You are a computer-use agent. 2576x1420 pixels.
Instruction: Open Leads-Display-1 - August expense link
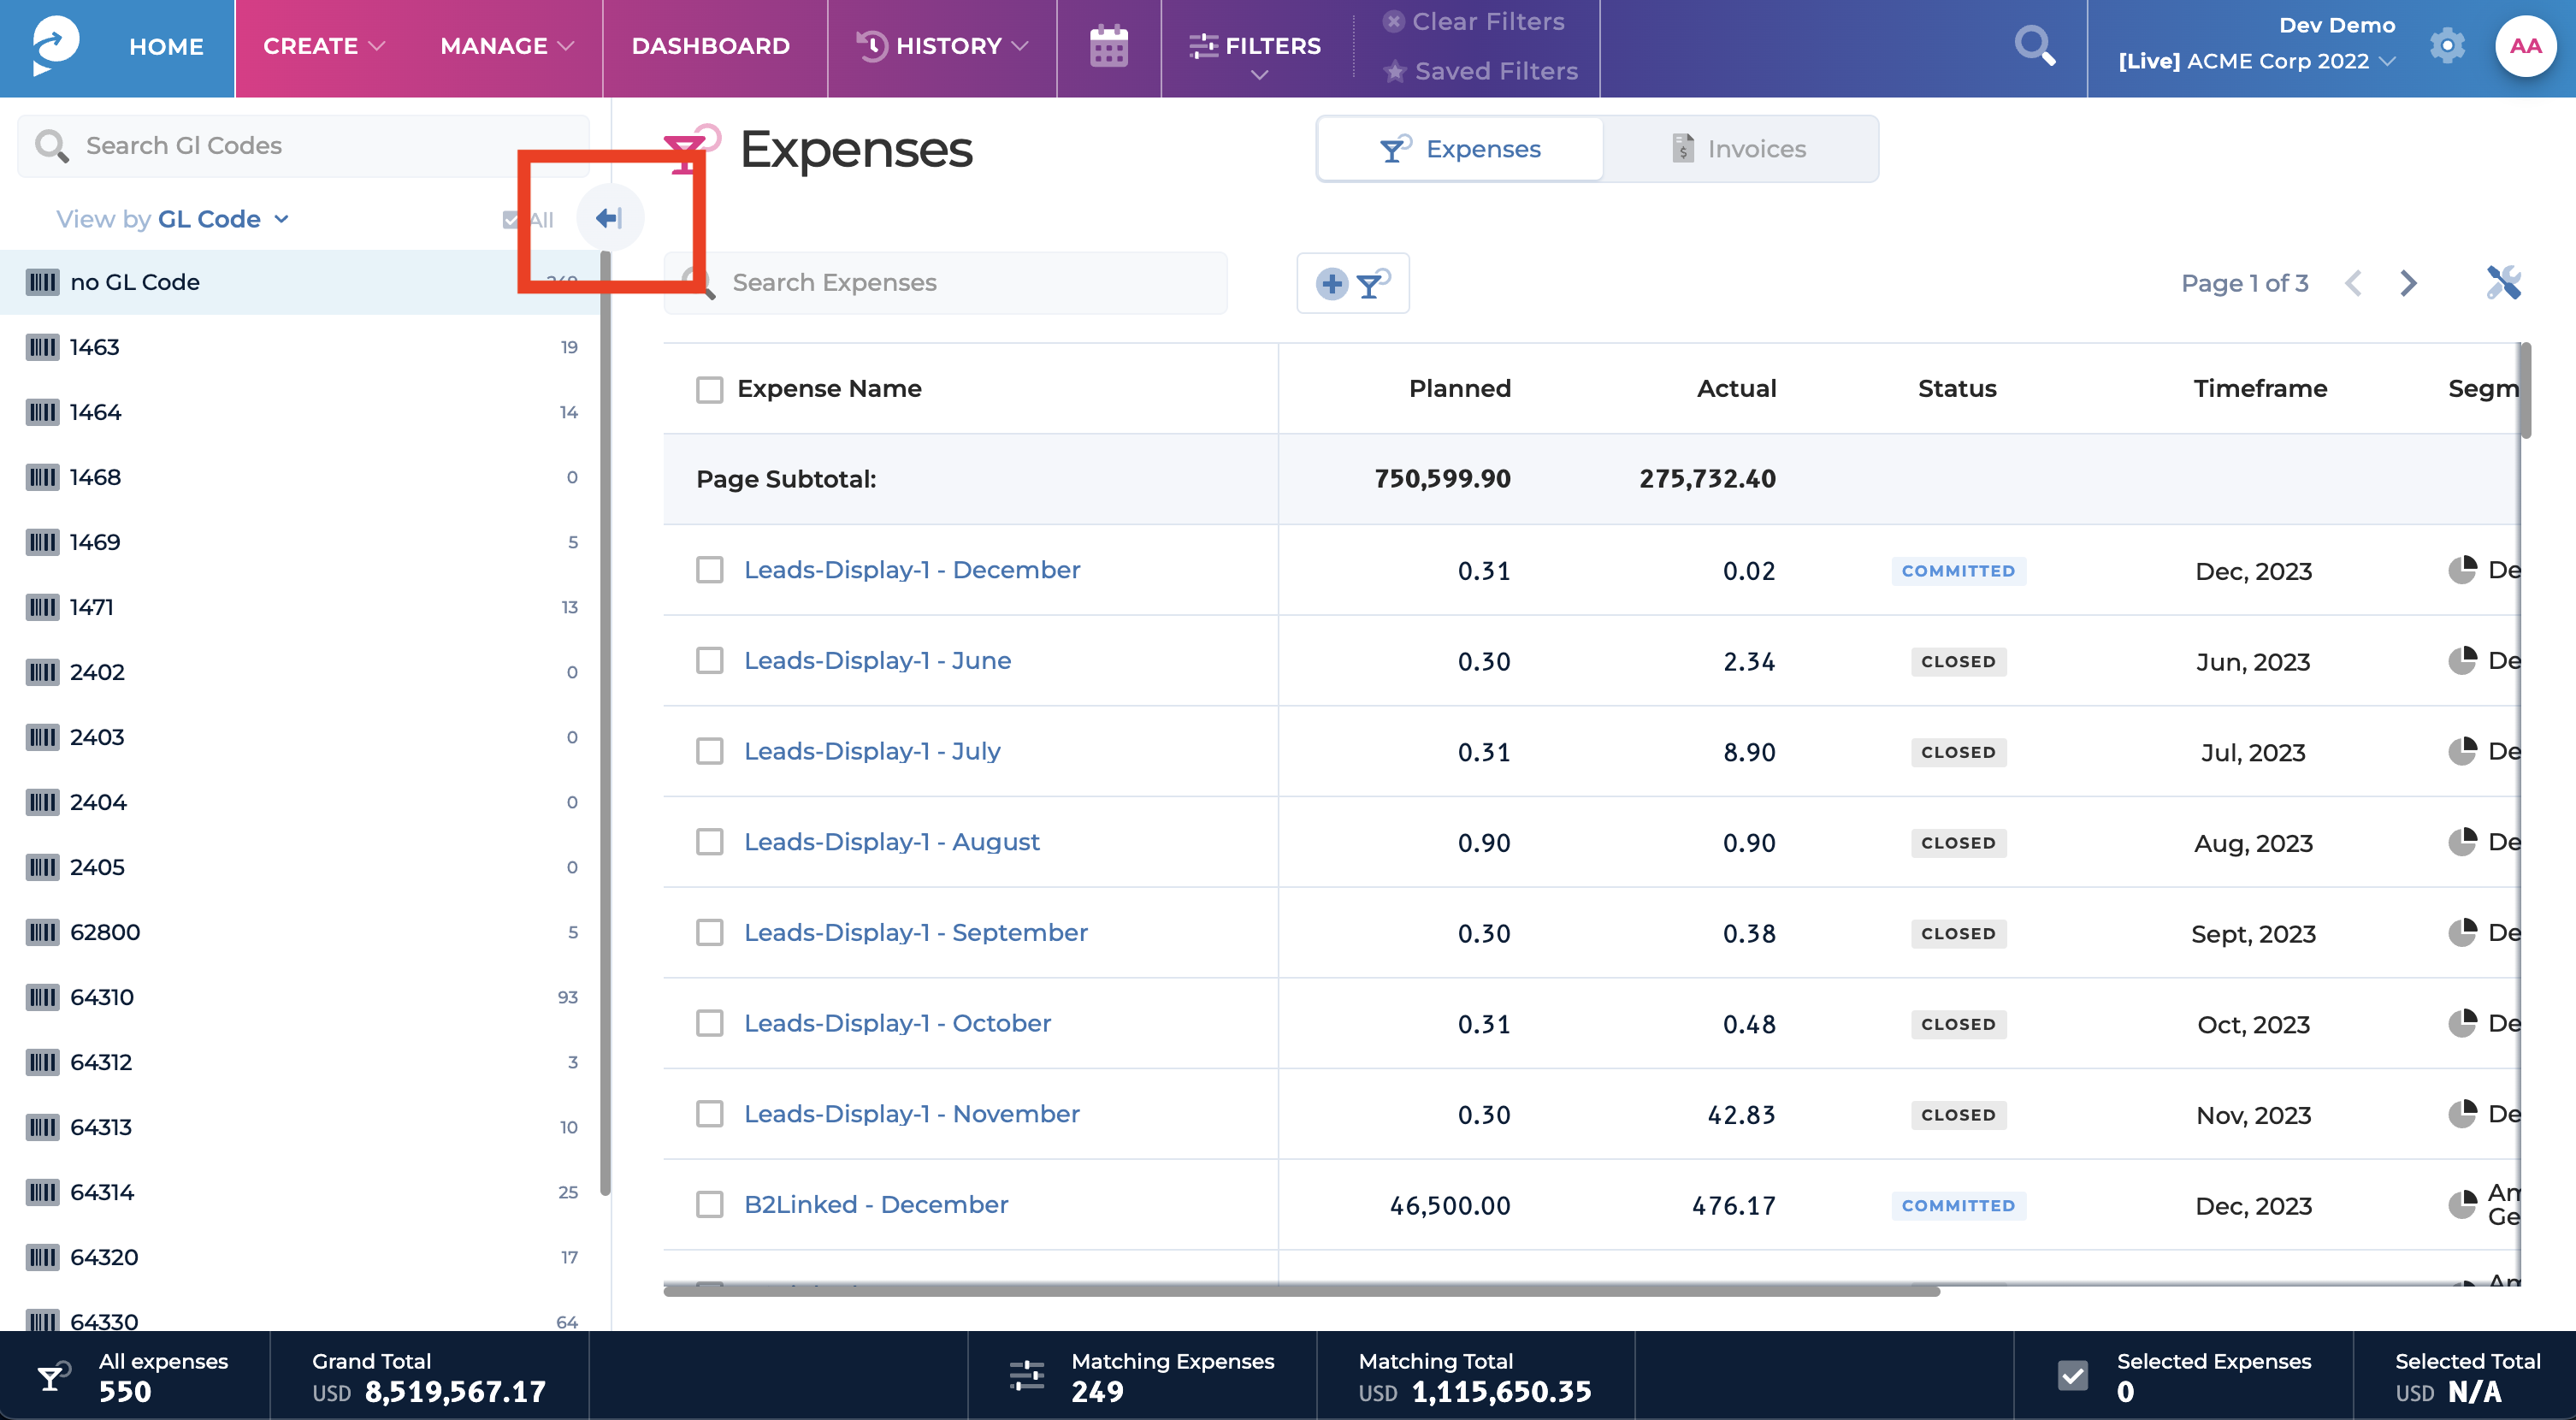pos(892,842)
